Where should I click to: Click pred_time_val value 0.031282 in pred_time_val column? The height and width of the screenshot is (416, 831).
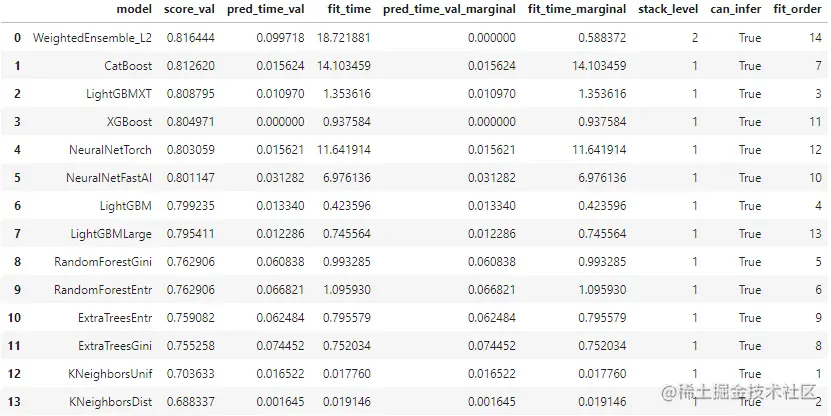pos(280,178)
